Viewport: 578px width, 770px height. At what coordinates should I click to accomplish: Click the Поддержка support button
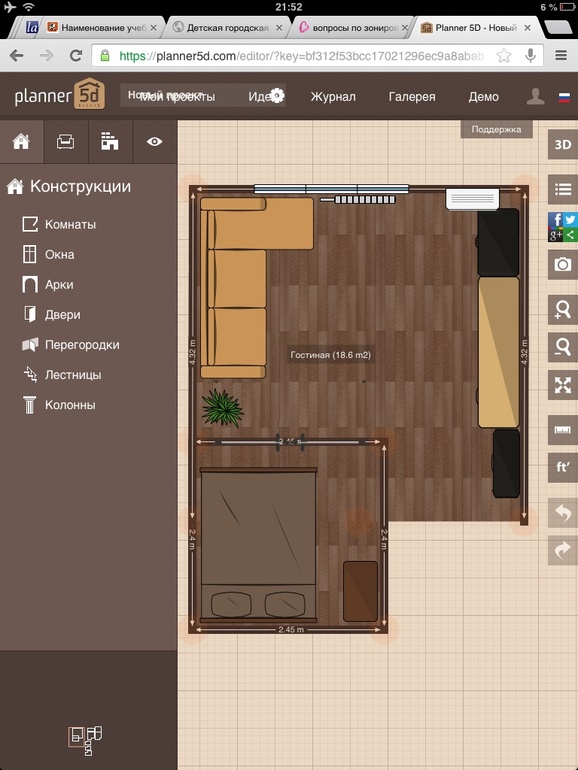[496, 130]
